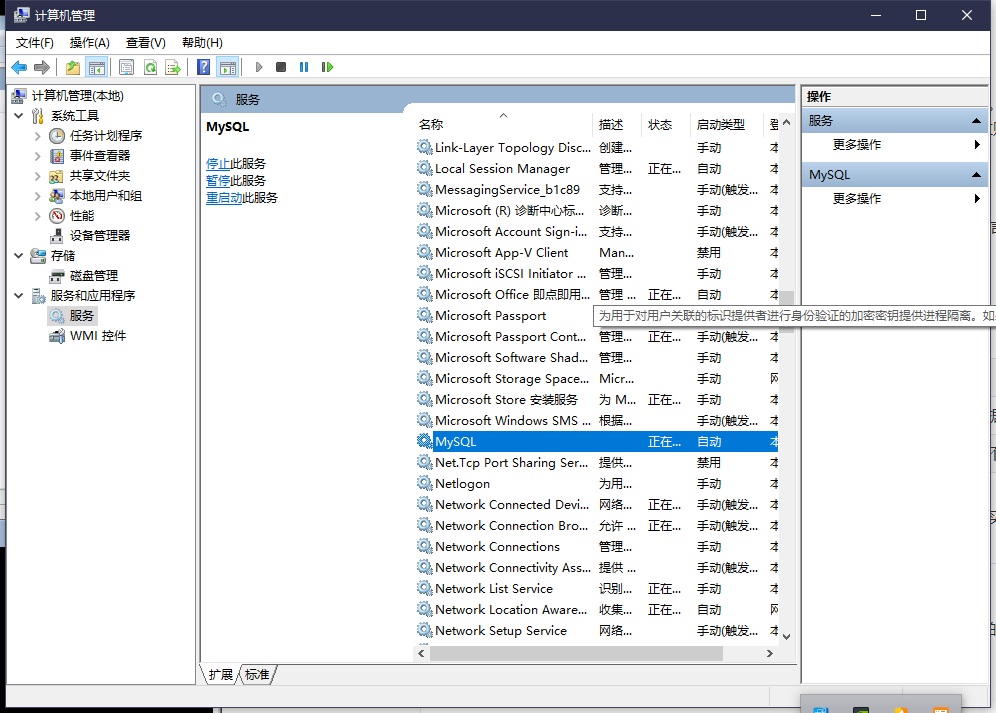The image size is (996, 713).
Task: Click the Restart service toolbar icon
Action: pos(327,67)
